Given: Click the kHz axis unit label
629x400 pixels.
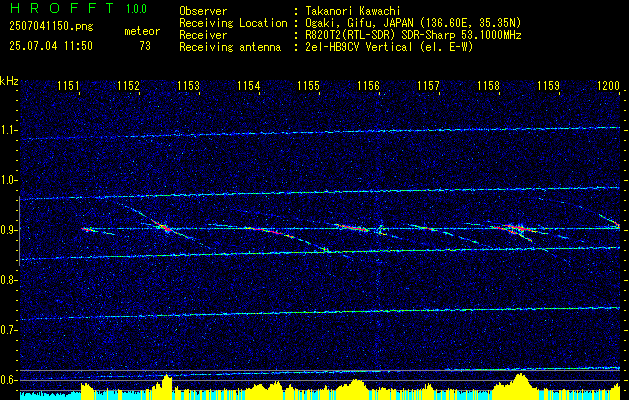Looking at the screenshot, I should pyautogui.click(x=9, y=81).
